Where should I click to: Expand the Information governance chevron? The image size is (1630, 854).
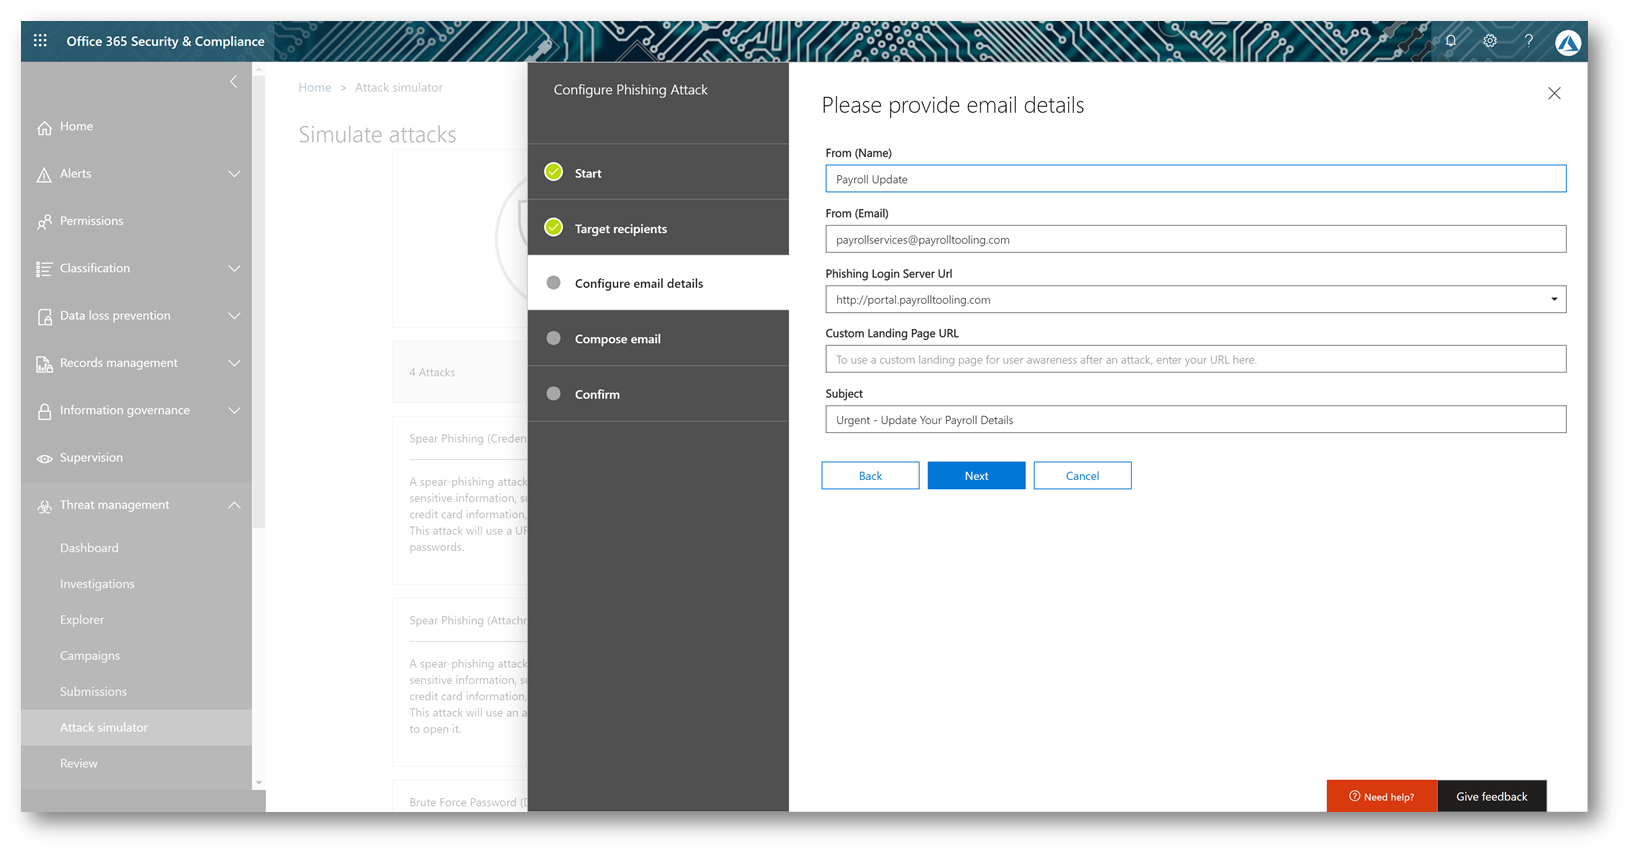[234, 410]
